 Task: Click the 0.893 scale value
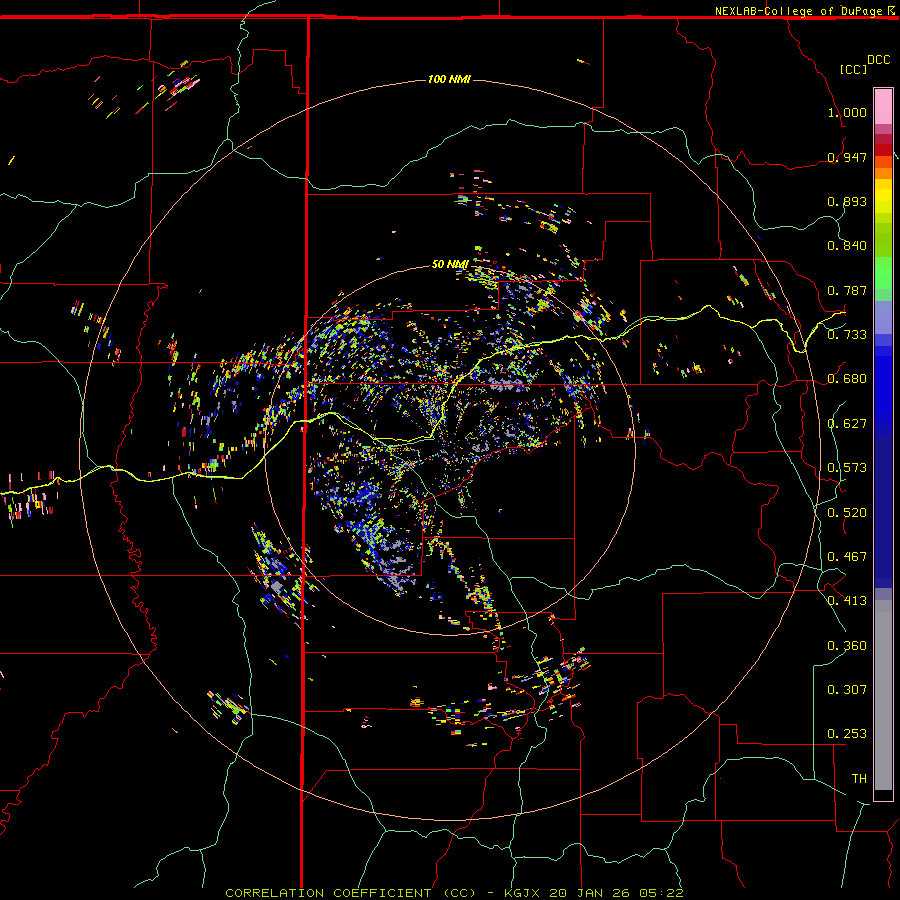pyautogui.click(x=847, y=201)
